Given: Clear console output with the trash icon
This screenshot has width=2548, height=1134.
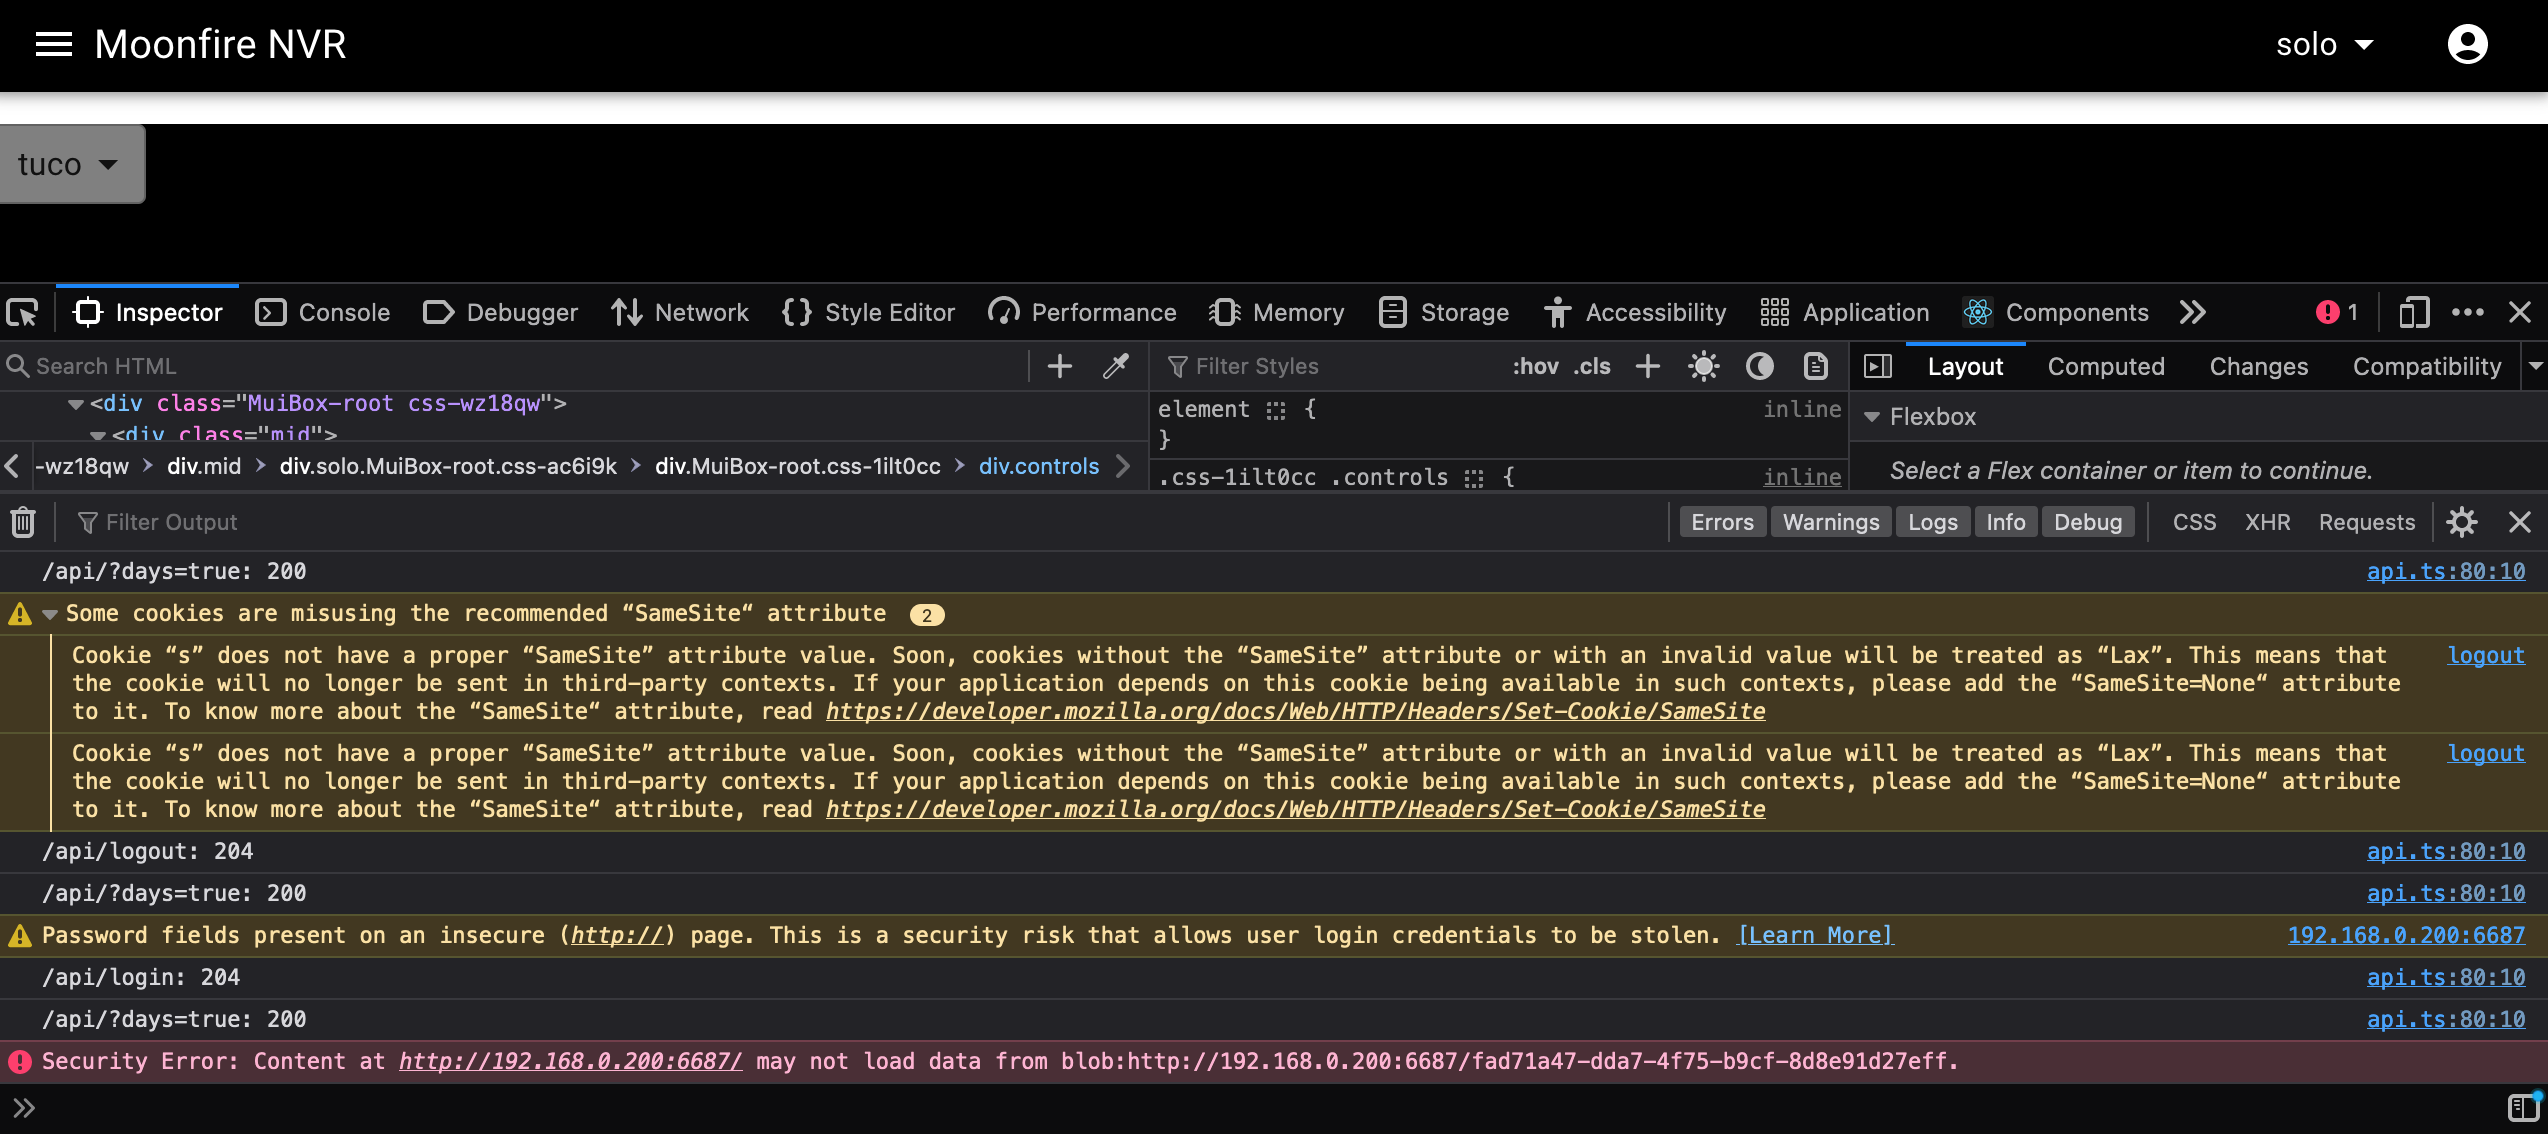Looking at the screenshot, I should click(x=22, y=521).
